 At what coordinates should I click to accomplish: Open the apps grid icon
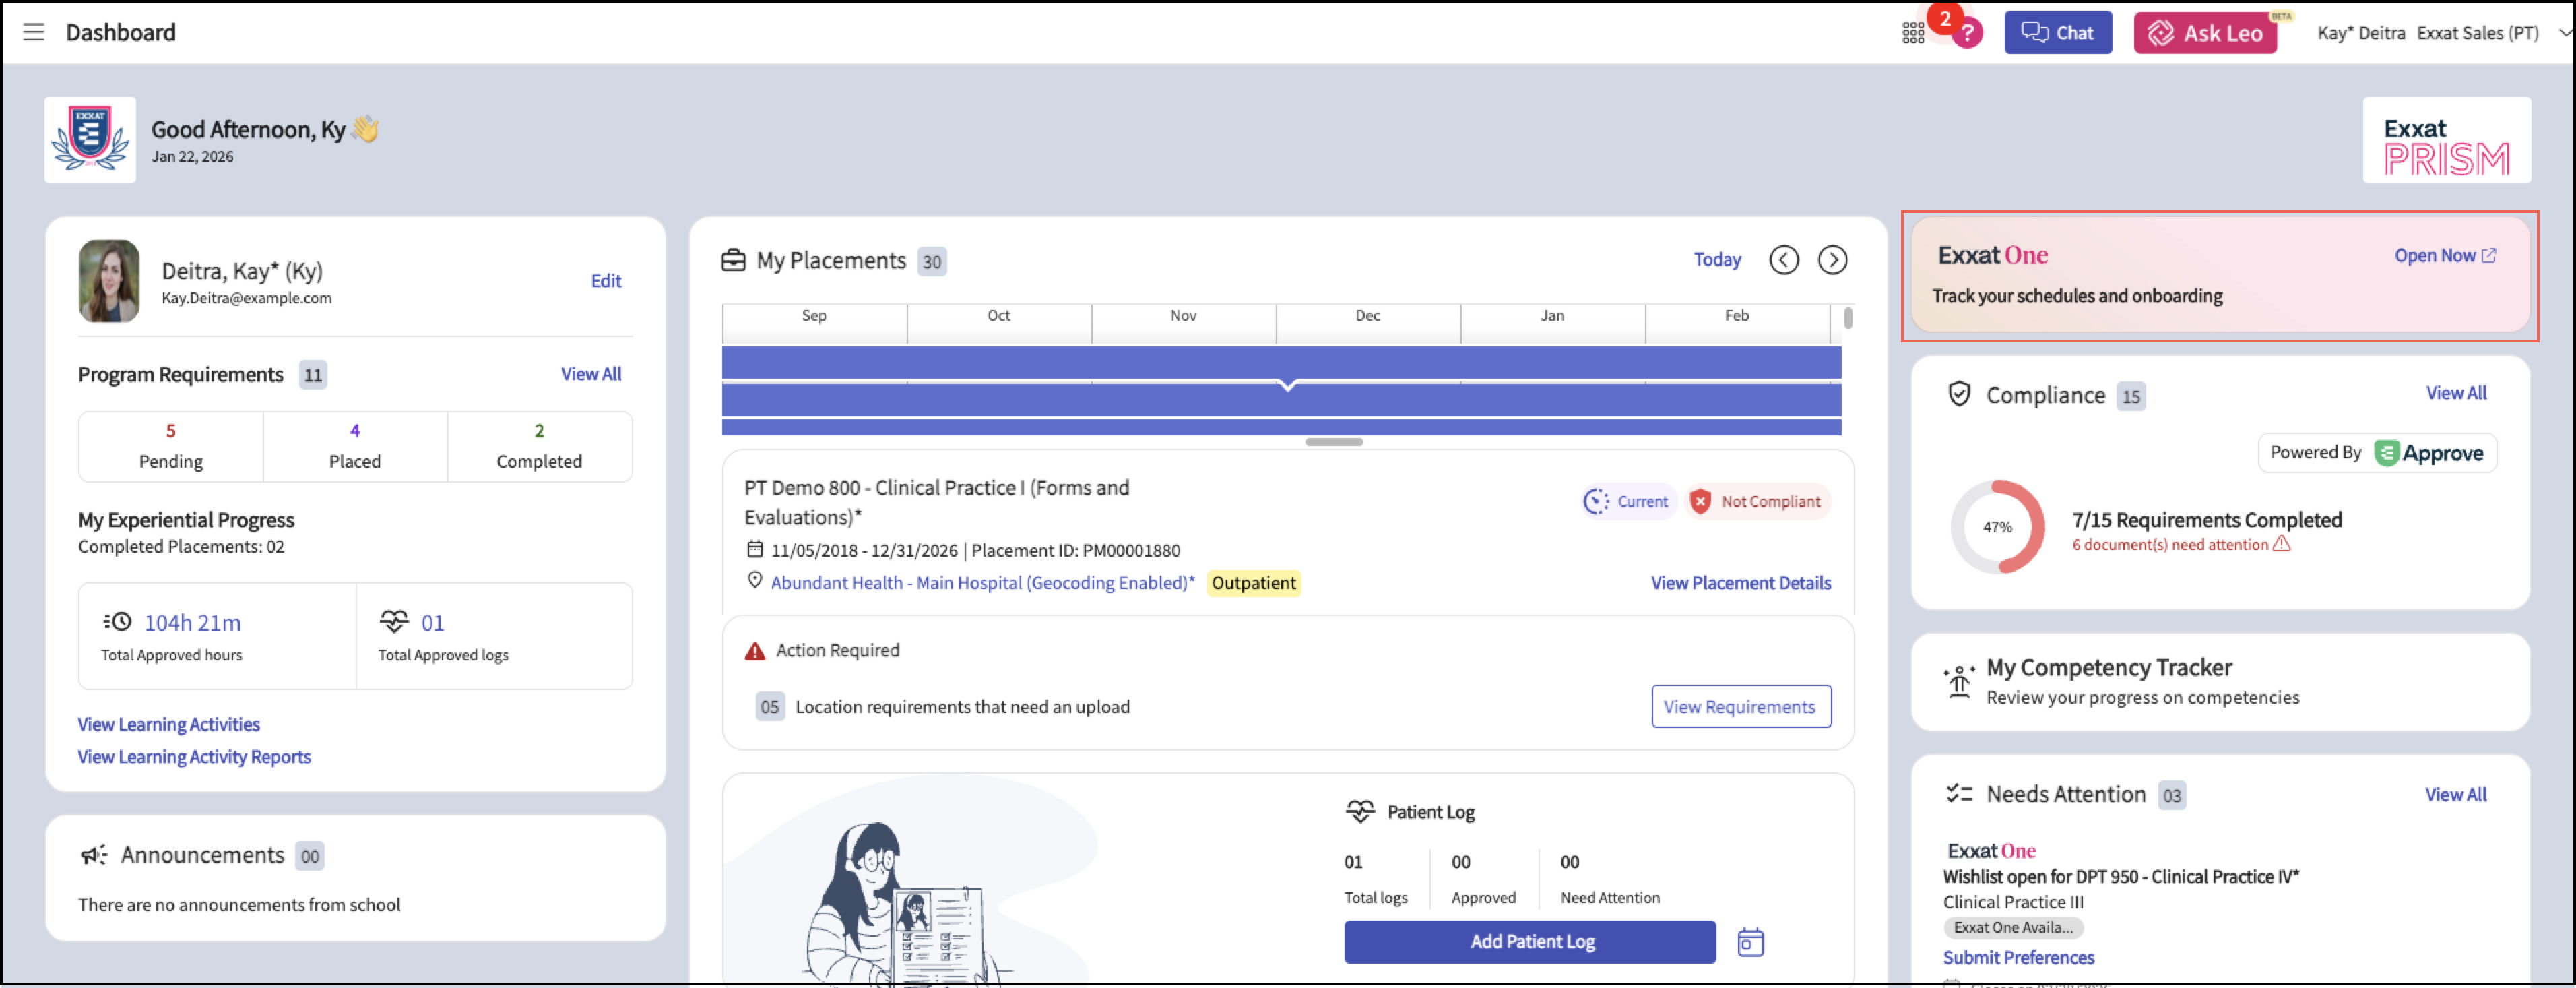click(1912, 33)
